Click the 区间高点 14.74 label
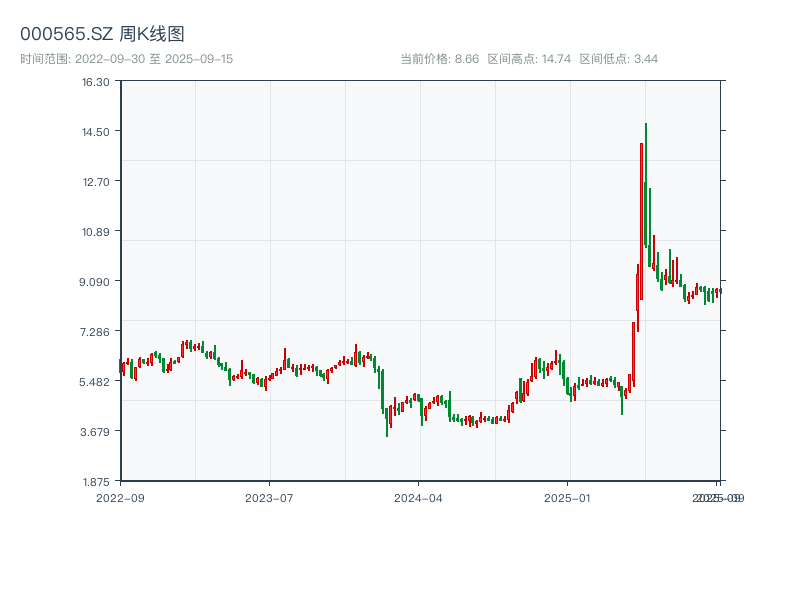 coord(529,59)
